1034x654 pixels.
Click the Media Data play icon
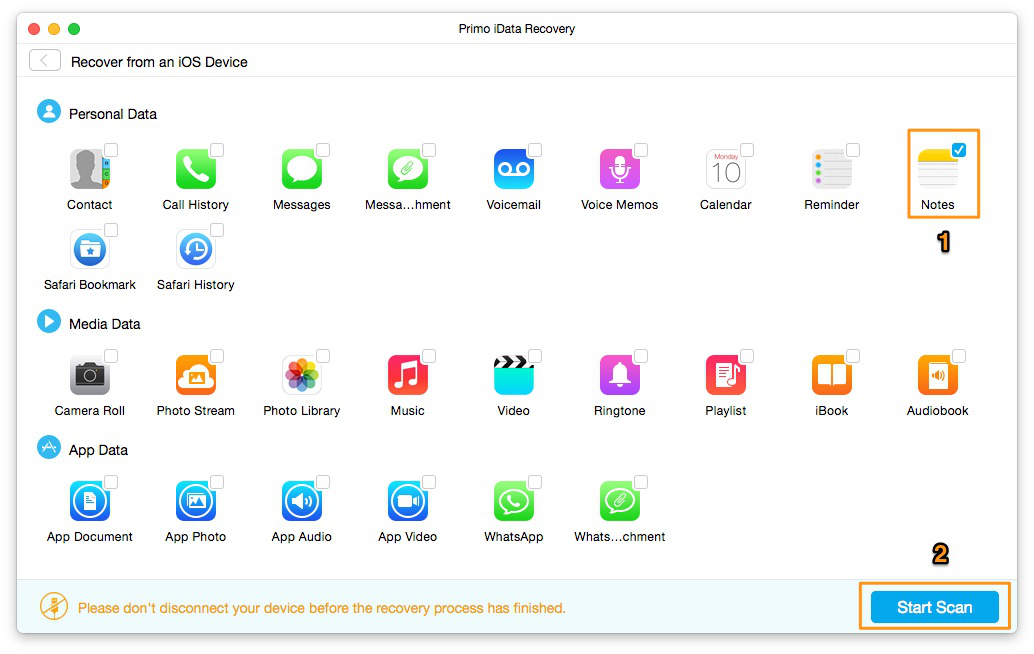pyautogui.click(x=49, y=322)
